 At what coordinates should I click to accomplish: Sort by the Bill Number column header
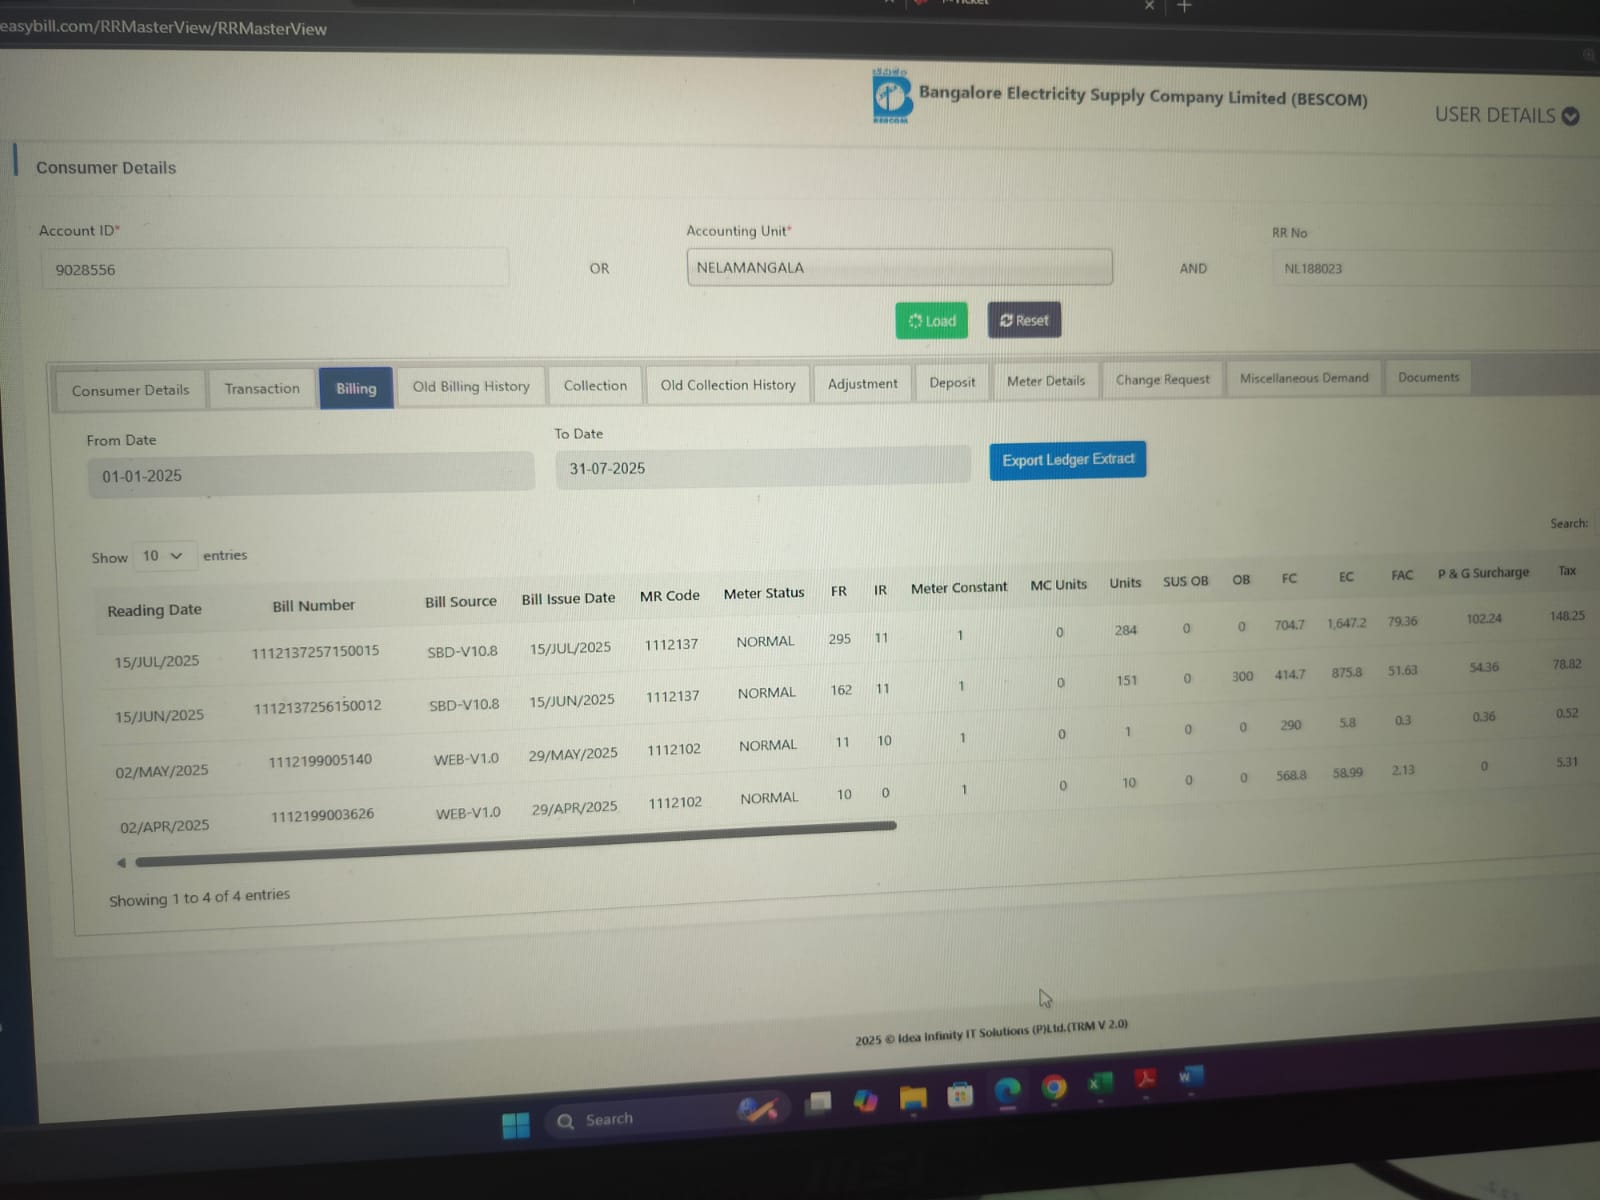(313, 605)
